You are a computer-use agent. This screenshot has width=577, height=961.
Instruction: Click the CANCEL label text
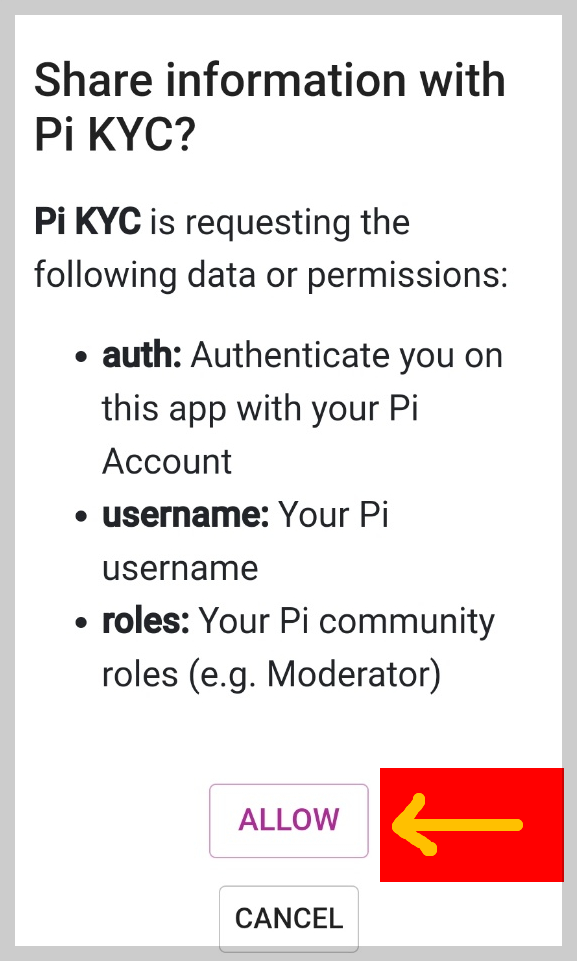[288, 918]
